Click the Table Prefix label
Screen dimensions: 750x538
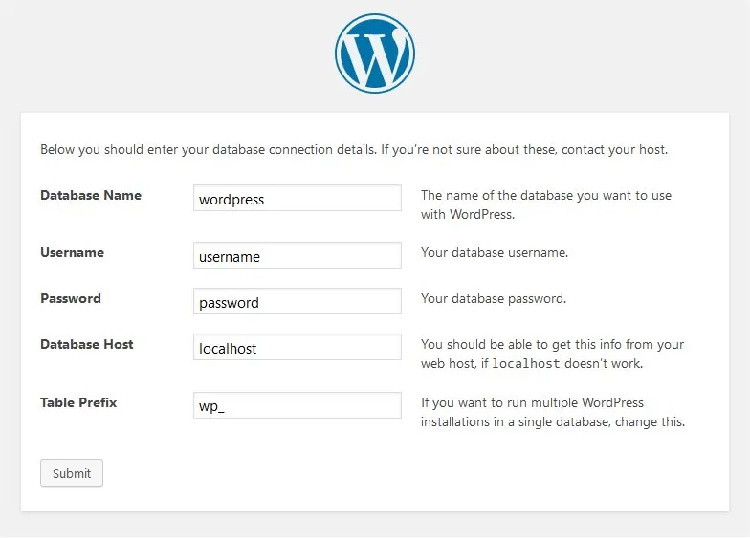pos(78,403)
